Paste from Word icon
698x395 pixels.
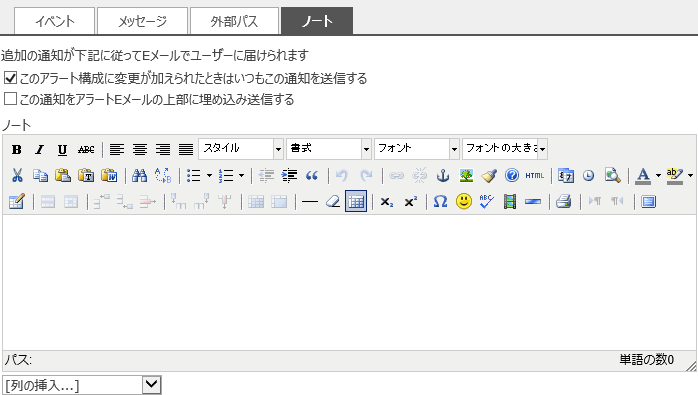(x=109, y=175)
